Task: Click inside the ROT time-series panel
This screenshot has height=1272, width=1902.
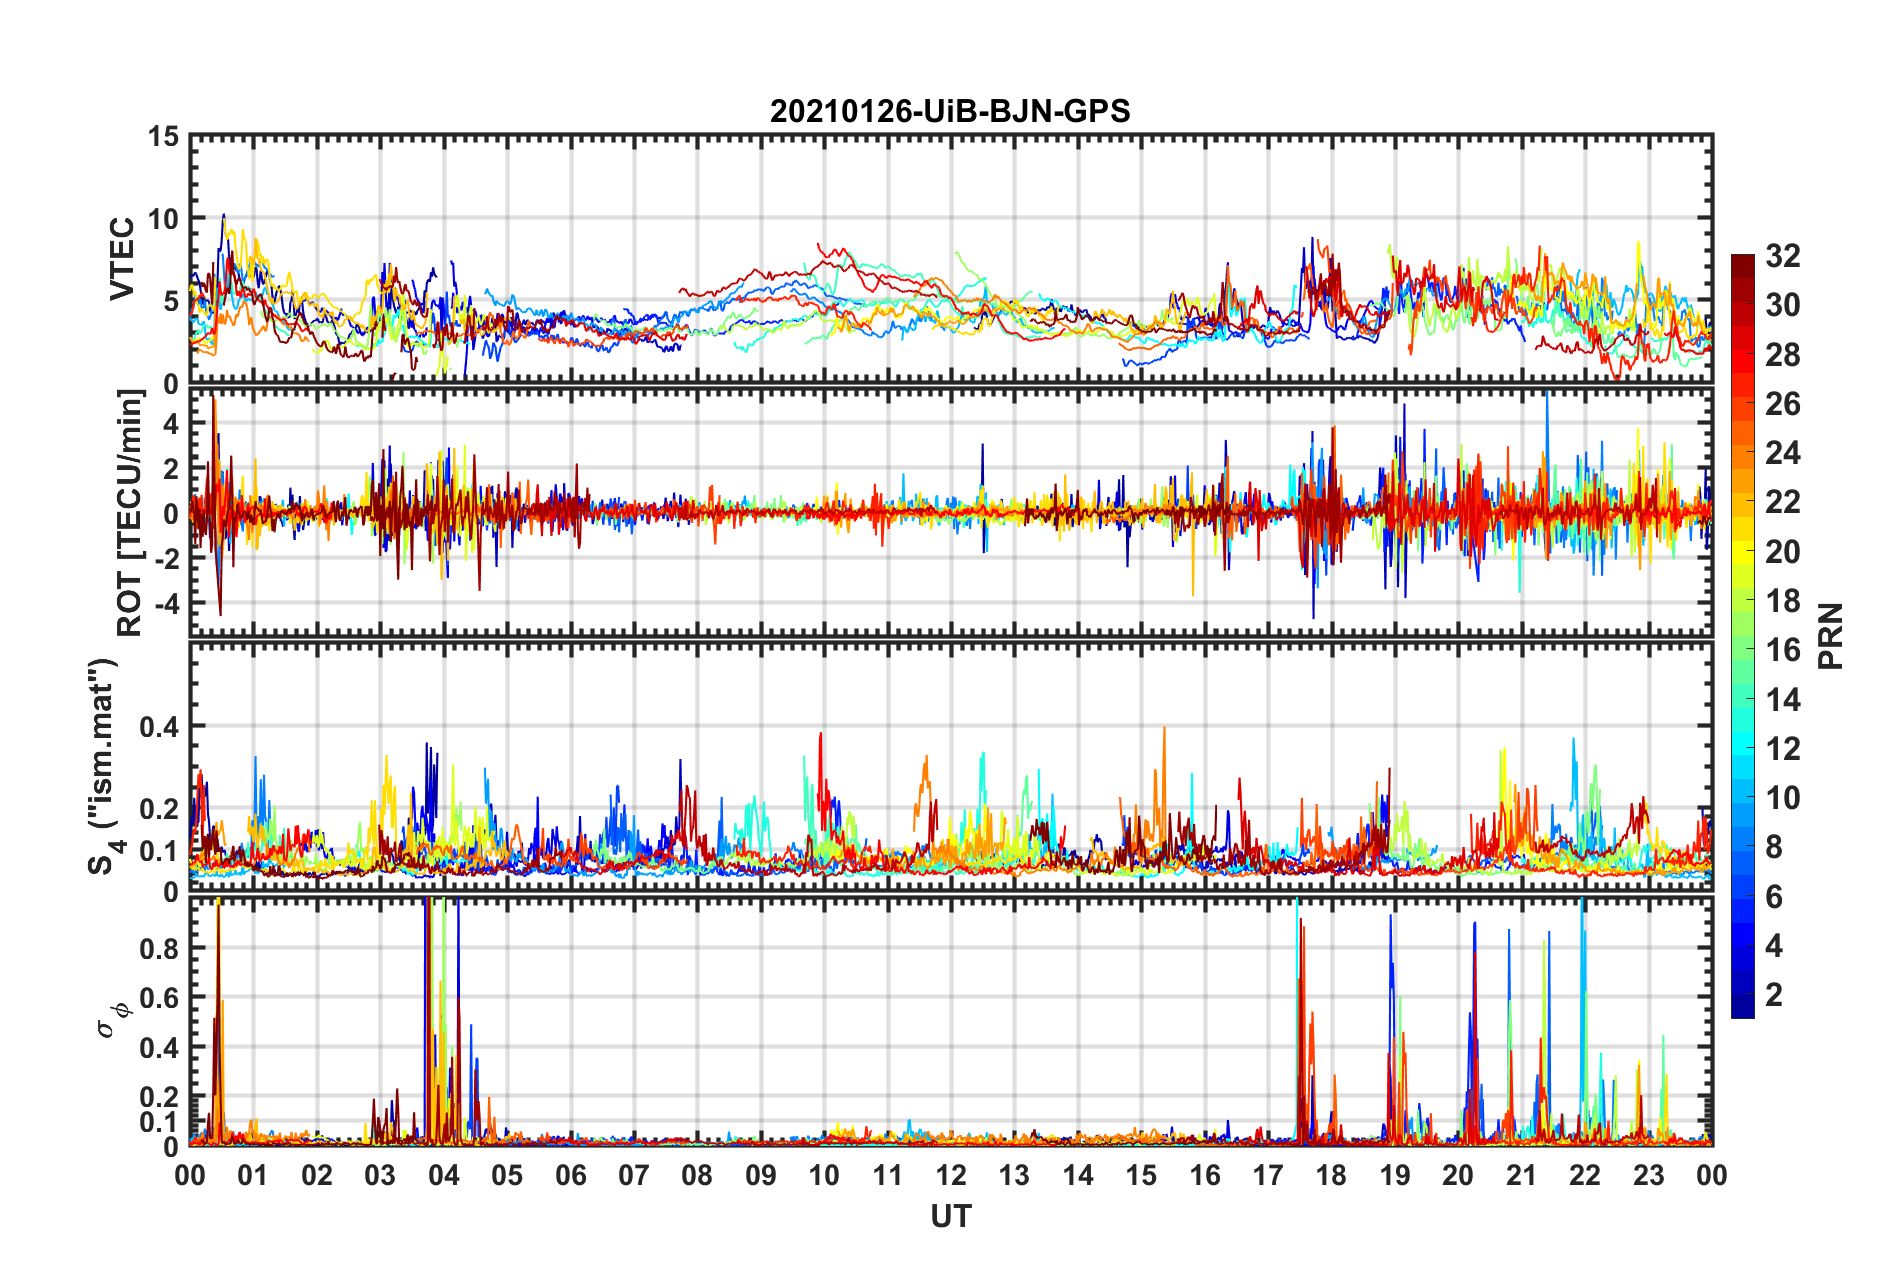Action: pyautogui.click(x=951, y=512)
